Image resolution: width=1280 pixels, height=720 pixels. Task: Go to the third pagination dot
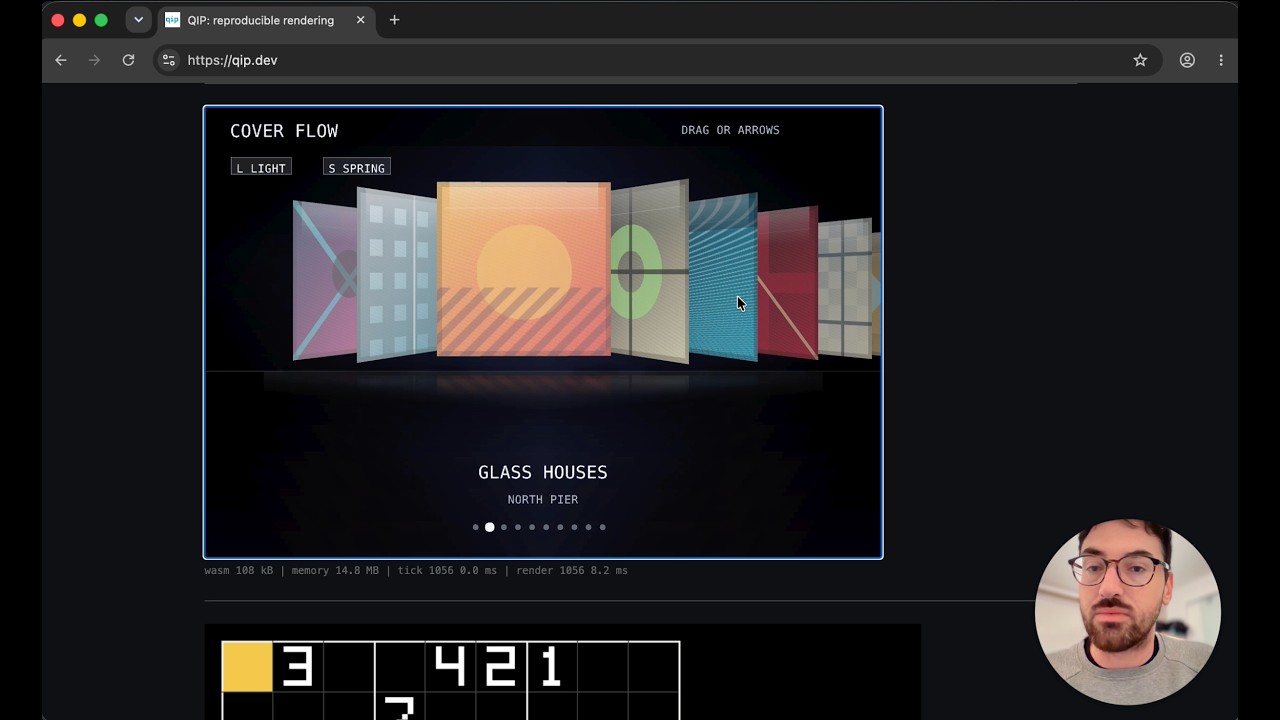(x=504, y=527)
